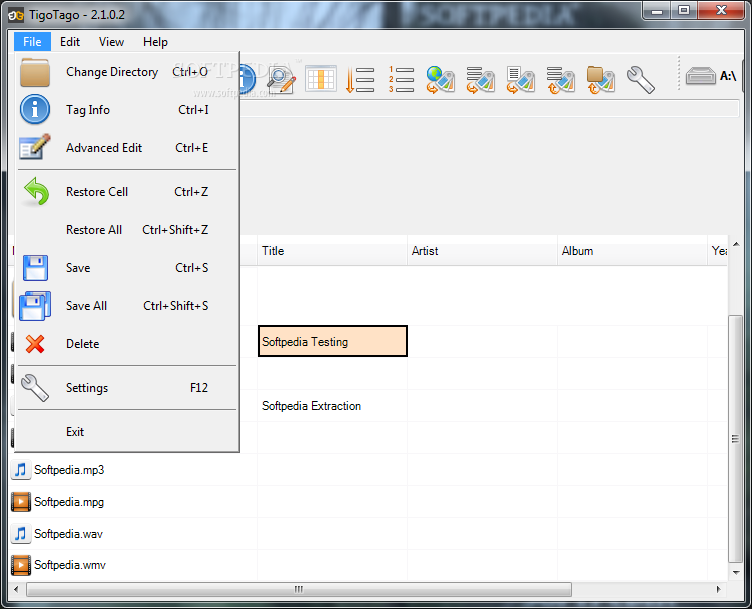Select Delete menu entry
The image size is (752, 609).
click(x=127, y=344)
